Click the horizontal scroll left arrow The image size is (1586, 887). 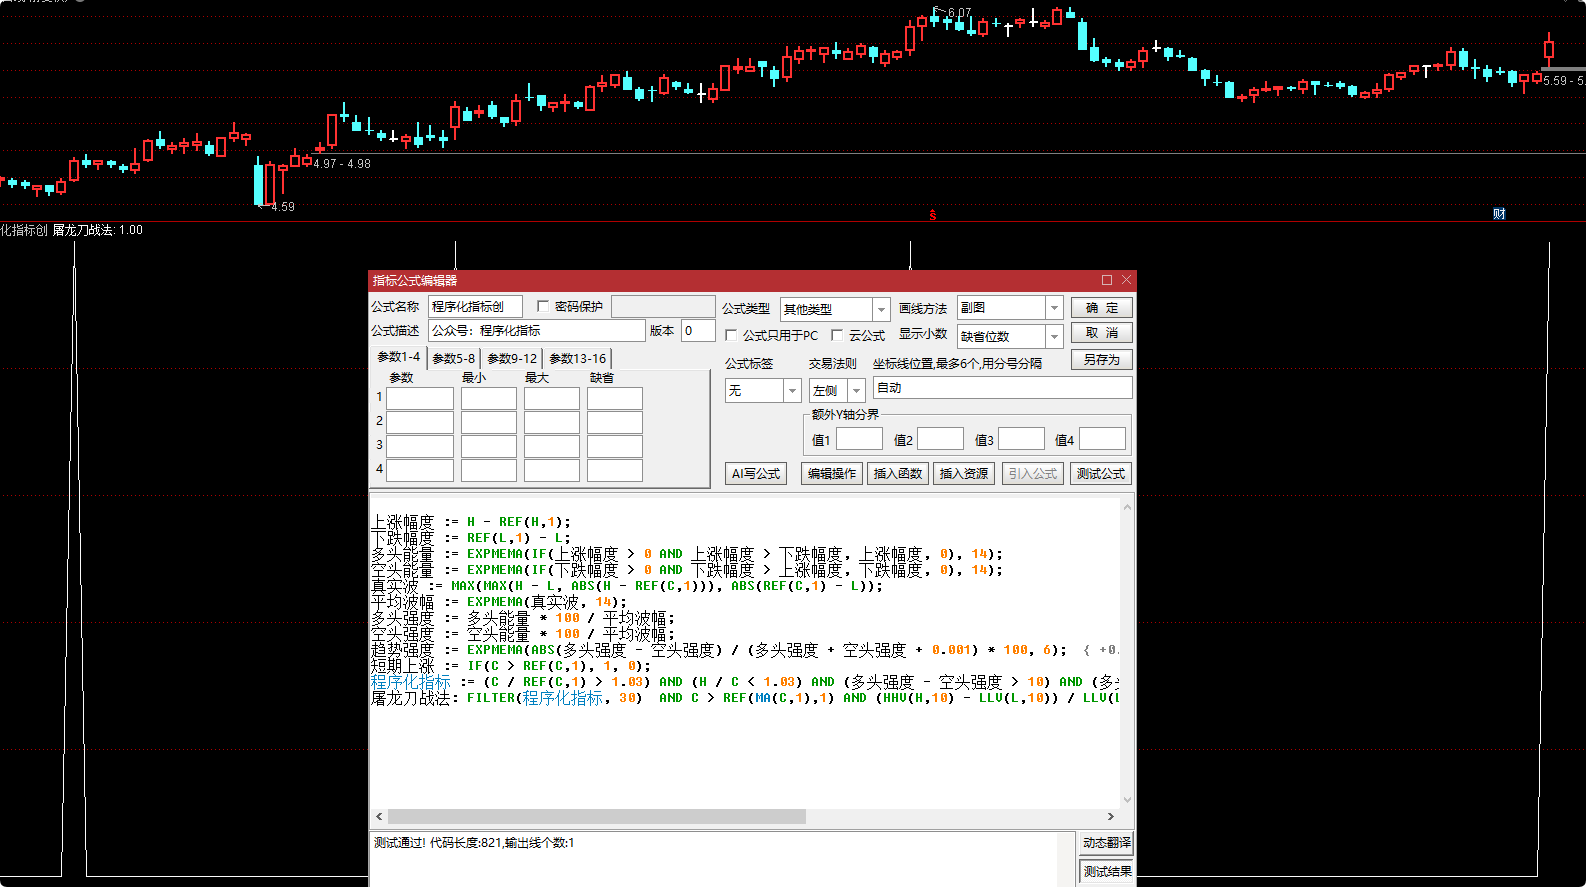(x=379, y=817)
